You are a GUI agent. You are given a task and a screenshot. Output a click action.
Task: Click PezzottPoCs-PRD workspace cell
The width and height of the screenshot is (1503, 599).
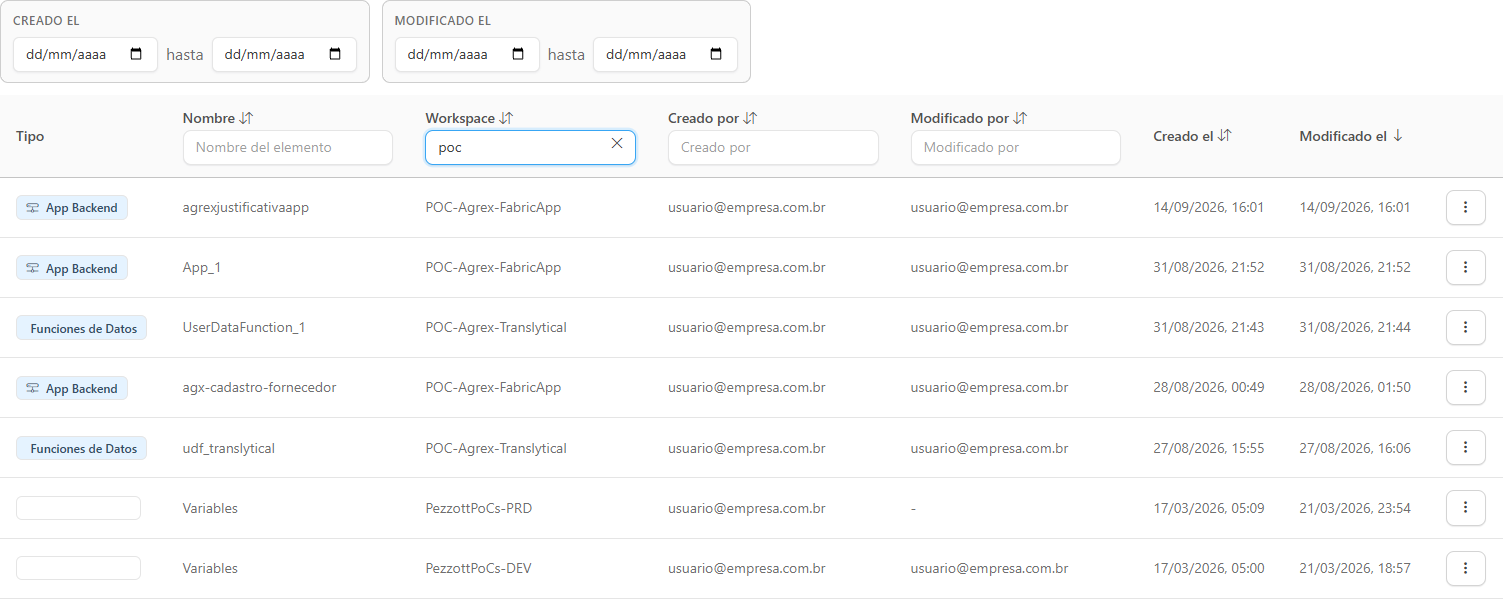pos(479,508)
